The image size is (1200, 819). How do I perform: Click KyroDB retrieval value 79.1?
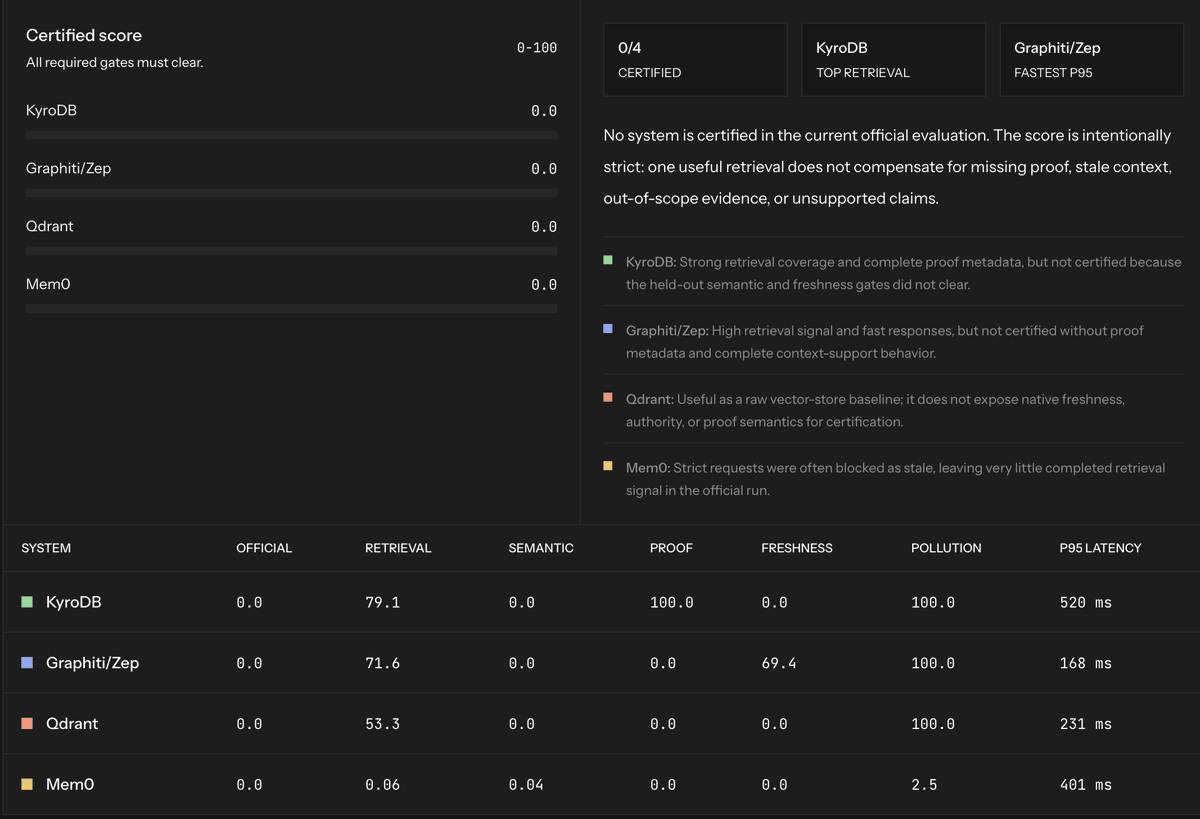(382, 603)
